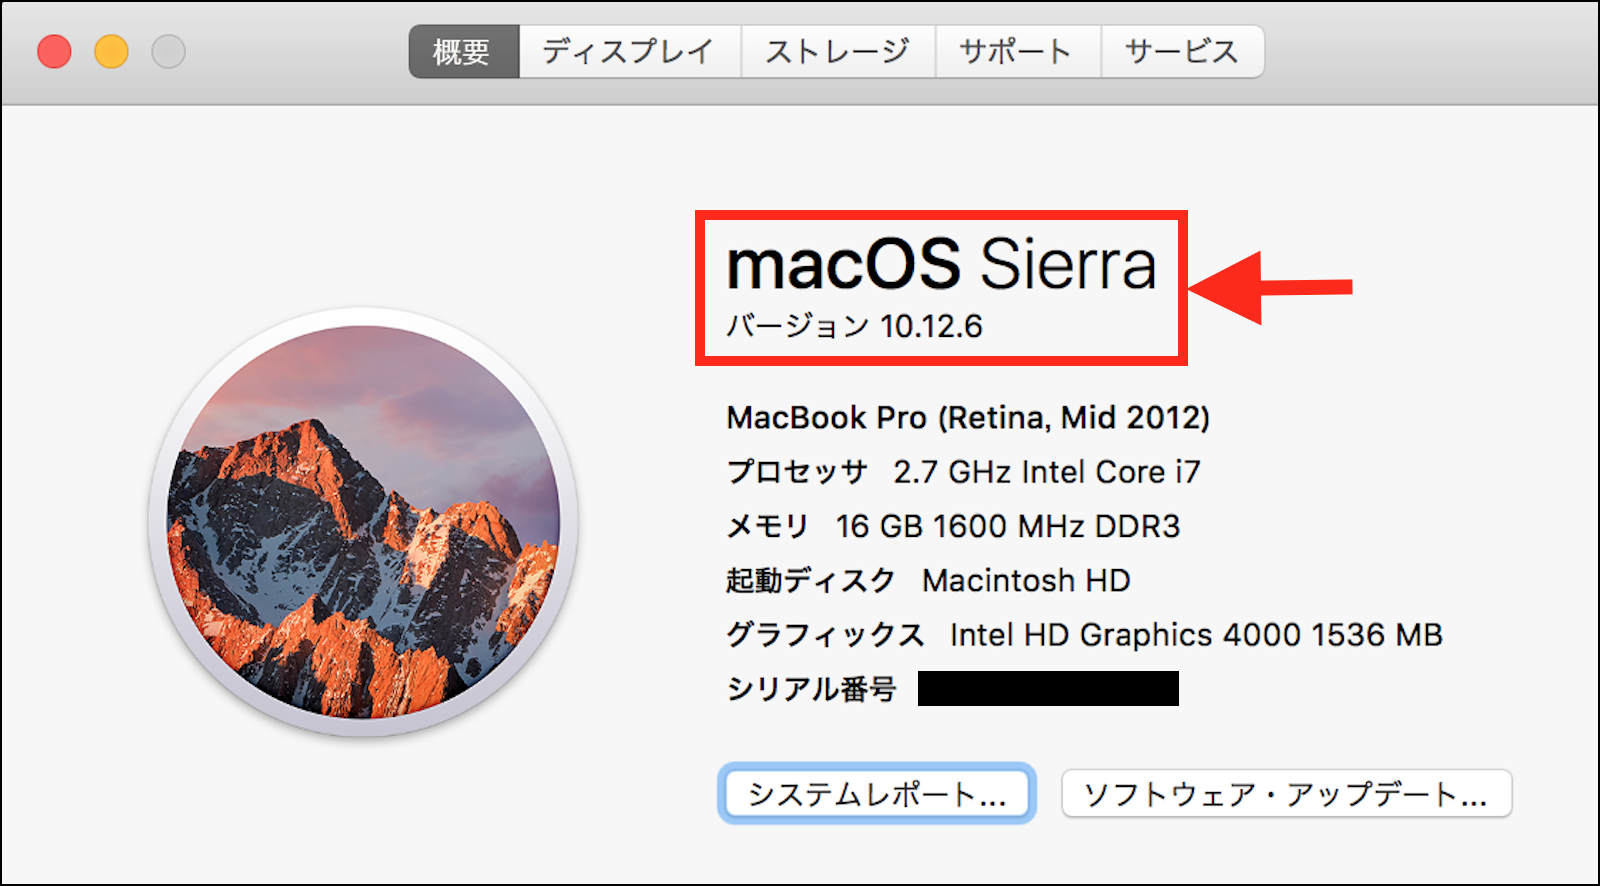Show the サービス tab
Image resolution: width=1600 pixels, height=886 pixels.
pyautogui.click(x=1182, y=51)
